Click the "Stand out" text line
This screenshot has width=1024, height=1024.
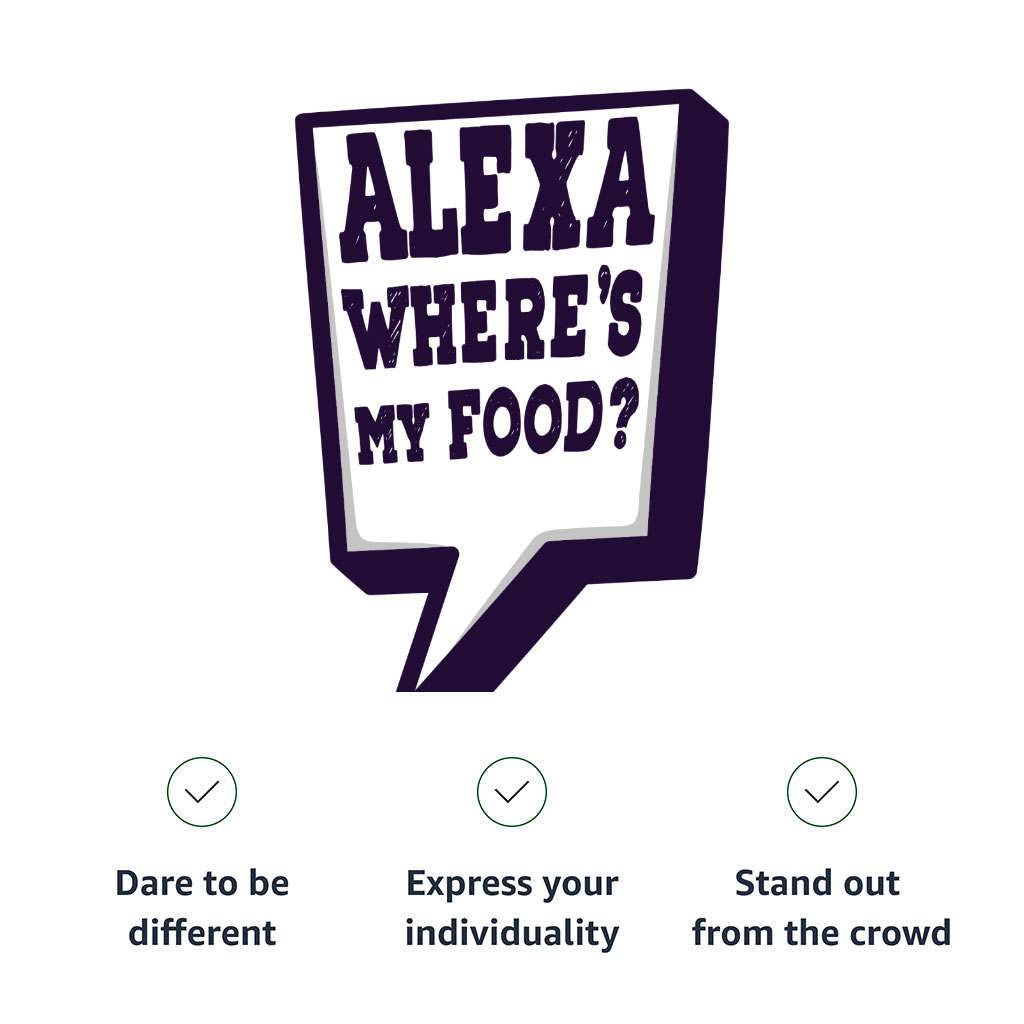point(818,884)
